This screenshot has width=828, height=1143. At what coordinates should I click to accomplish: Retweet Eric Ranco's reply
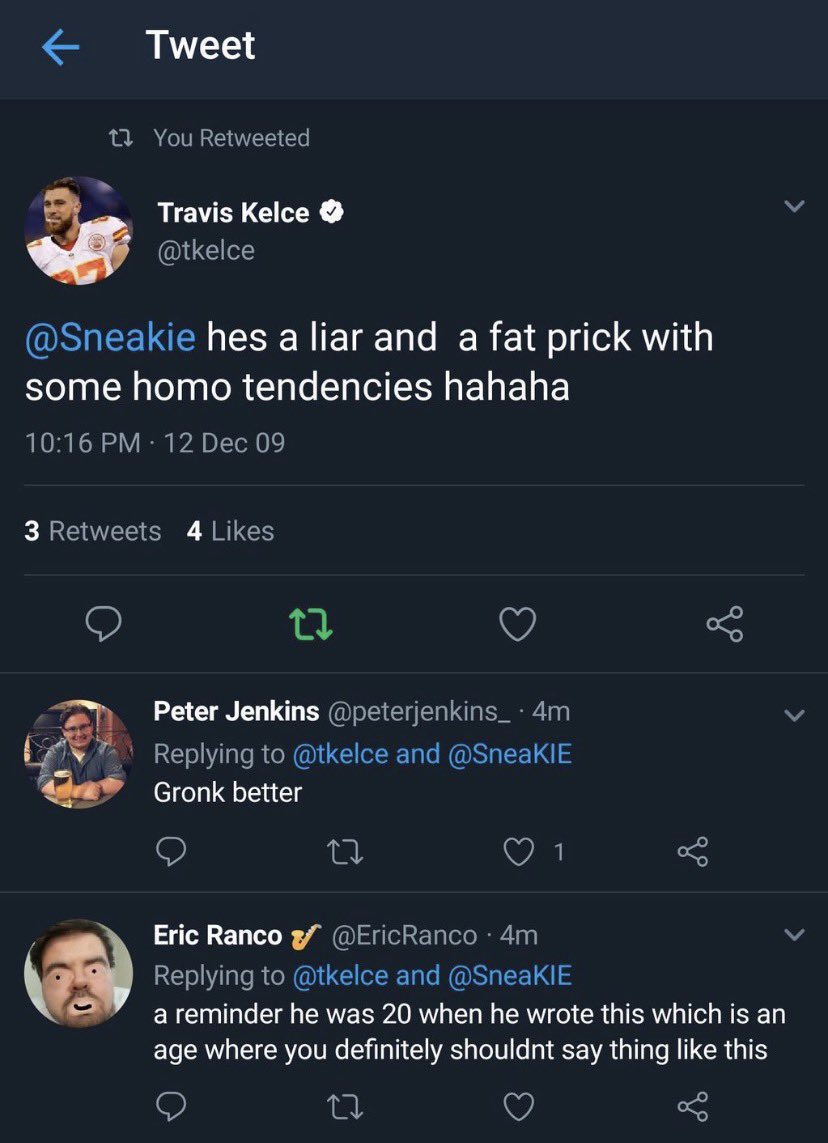tap(345, 1106)
